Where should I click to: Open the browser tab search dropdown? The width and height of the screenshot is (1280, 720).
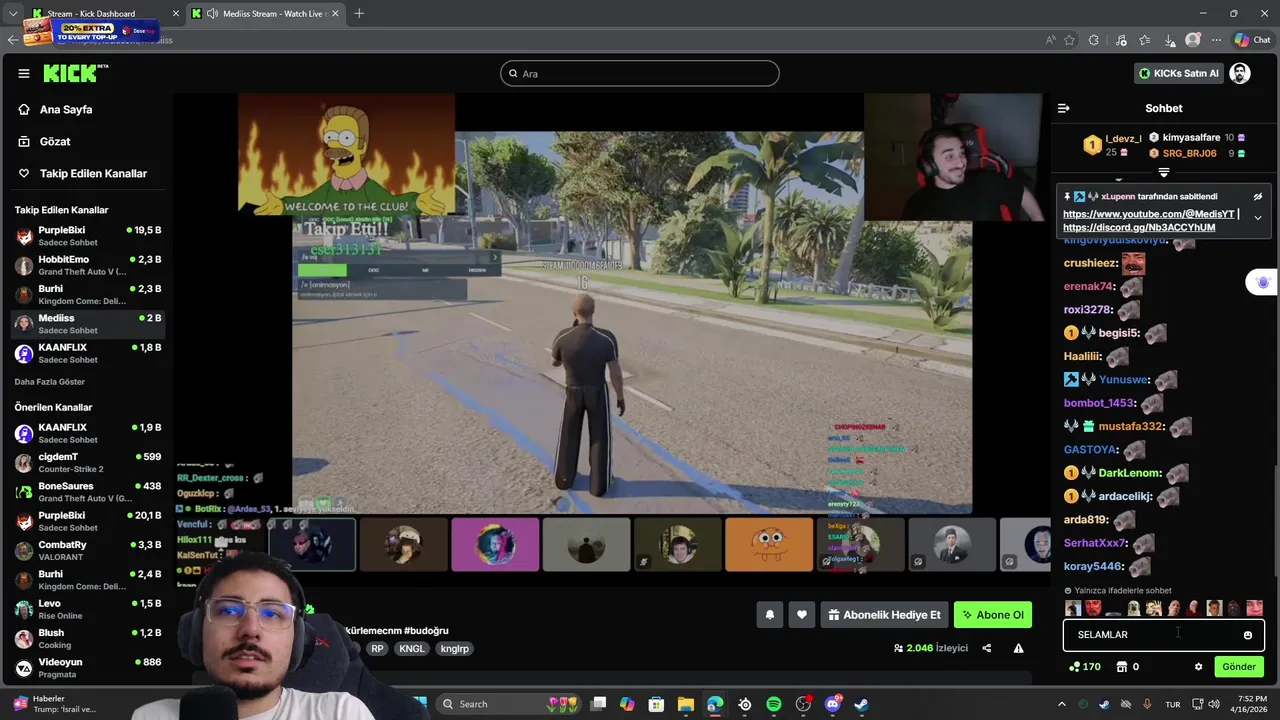coord(12,14)
